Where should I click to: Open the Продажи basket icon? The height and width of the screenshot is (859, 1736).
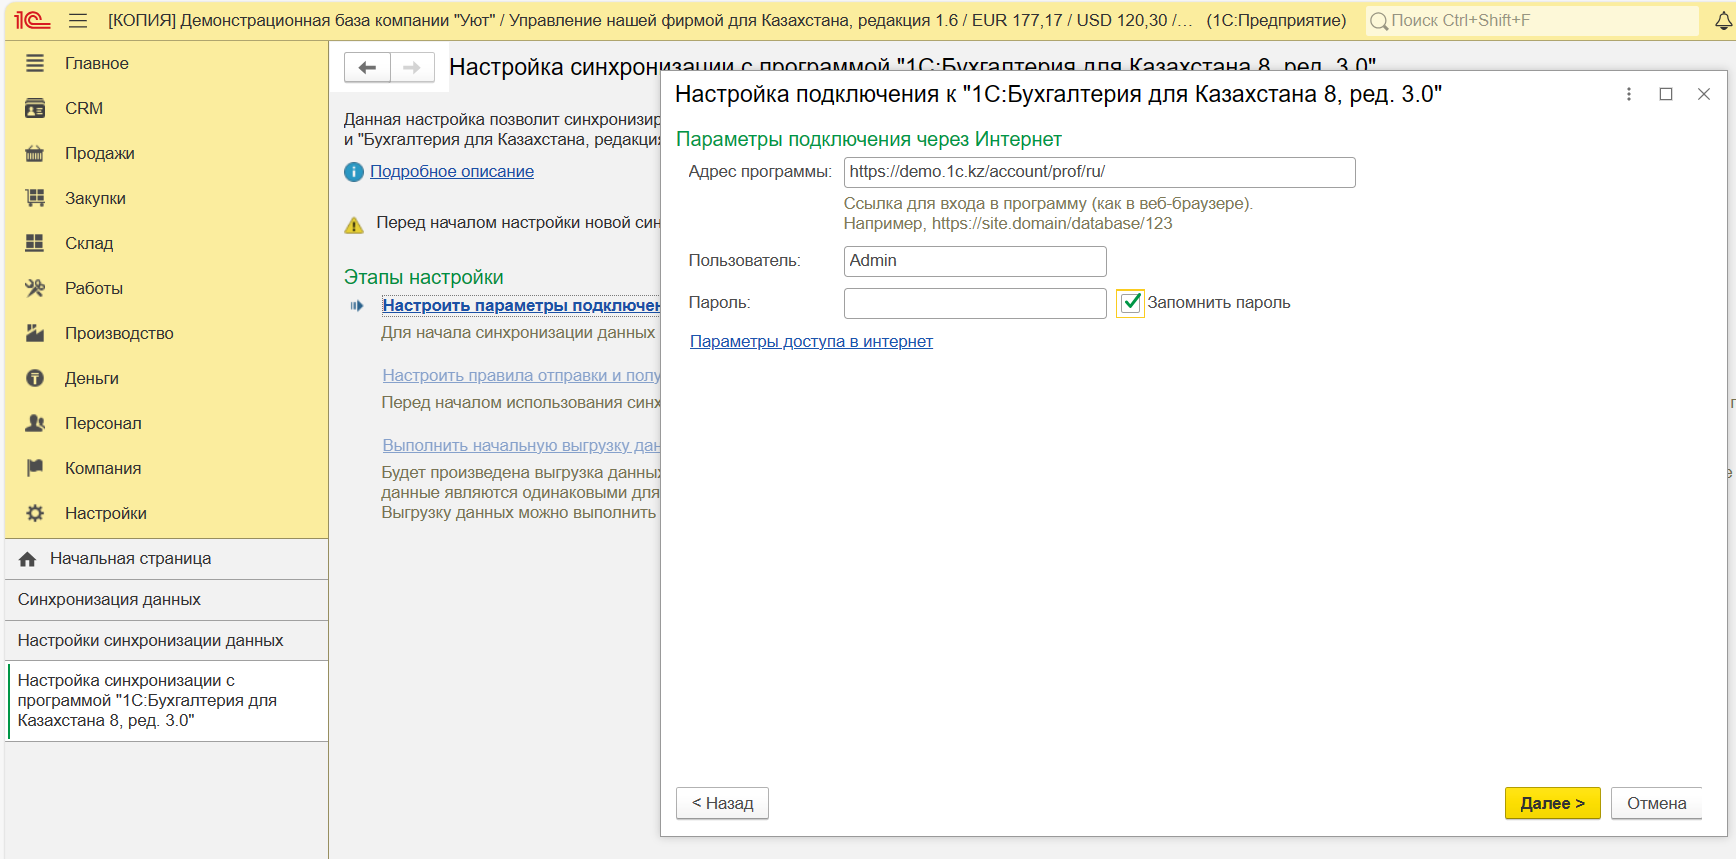pyautogui.click(x=35, y=153)
